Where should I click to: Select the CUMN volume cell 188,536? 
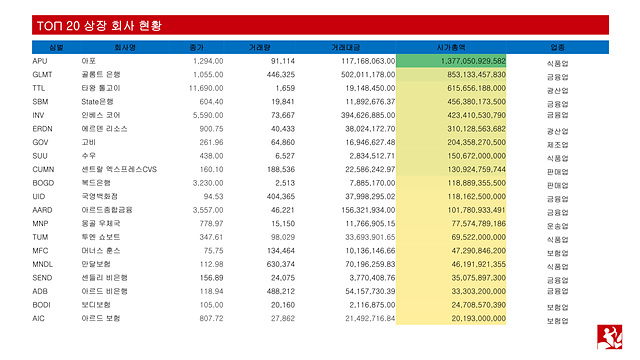coord(281,169)
